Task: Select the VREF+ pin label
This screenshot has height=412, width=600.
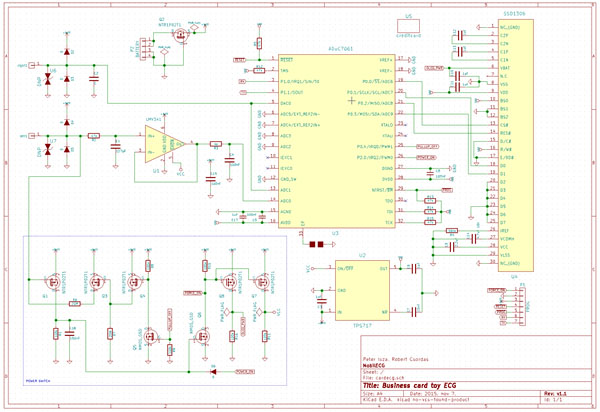Action: (x=386, y=60)
